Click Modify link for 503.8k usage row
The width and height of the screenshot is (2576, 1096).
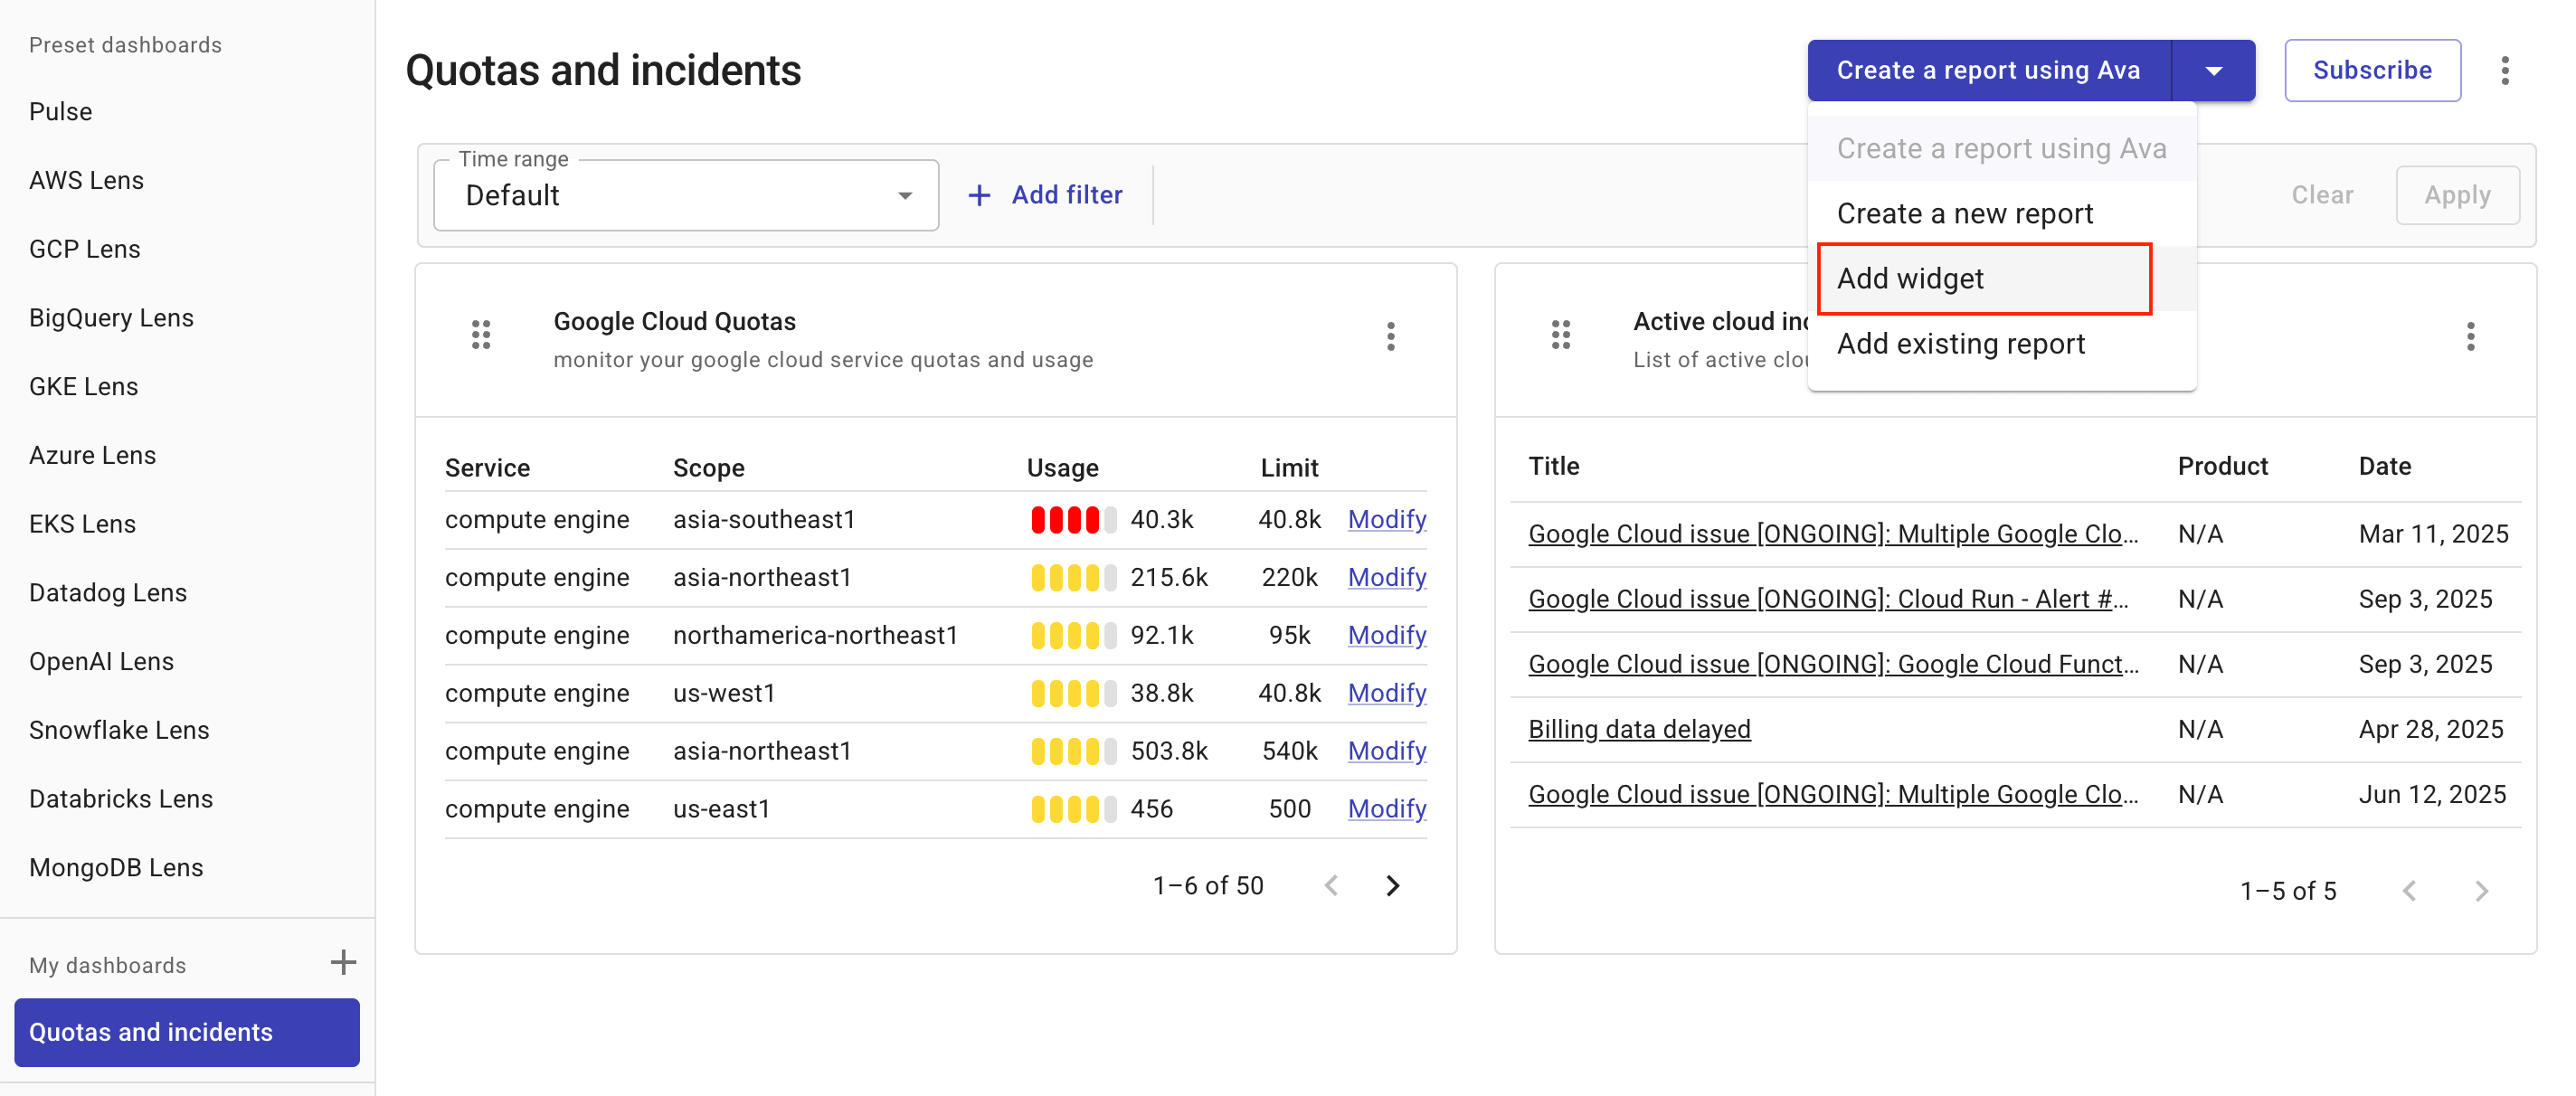pyautogui.click(x=1386, y=751)
